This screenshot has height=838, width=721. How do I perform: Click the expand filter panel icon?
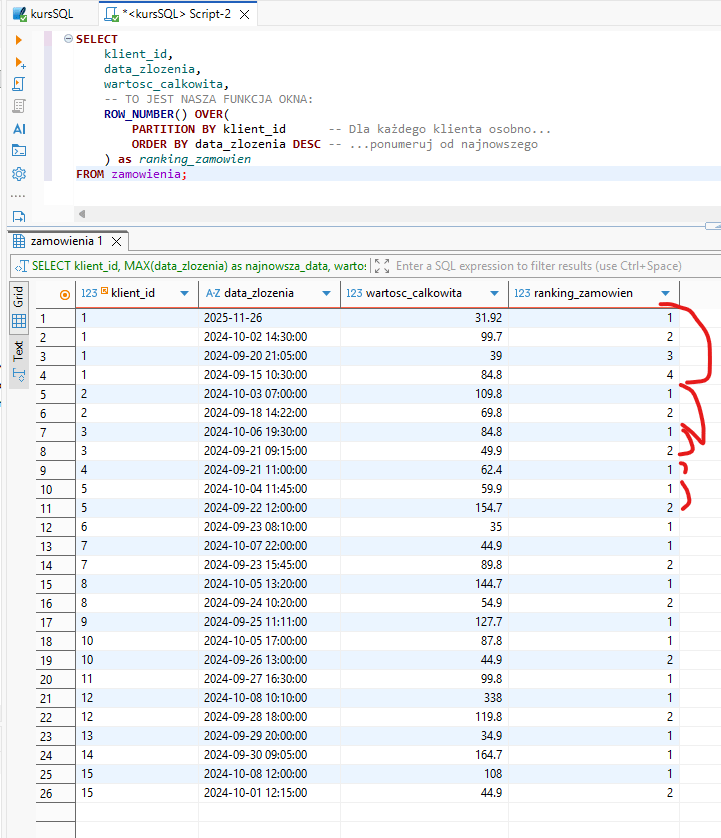pyautogui.click(x=381, y=266)
